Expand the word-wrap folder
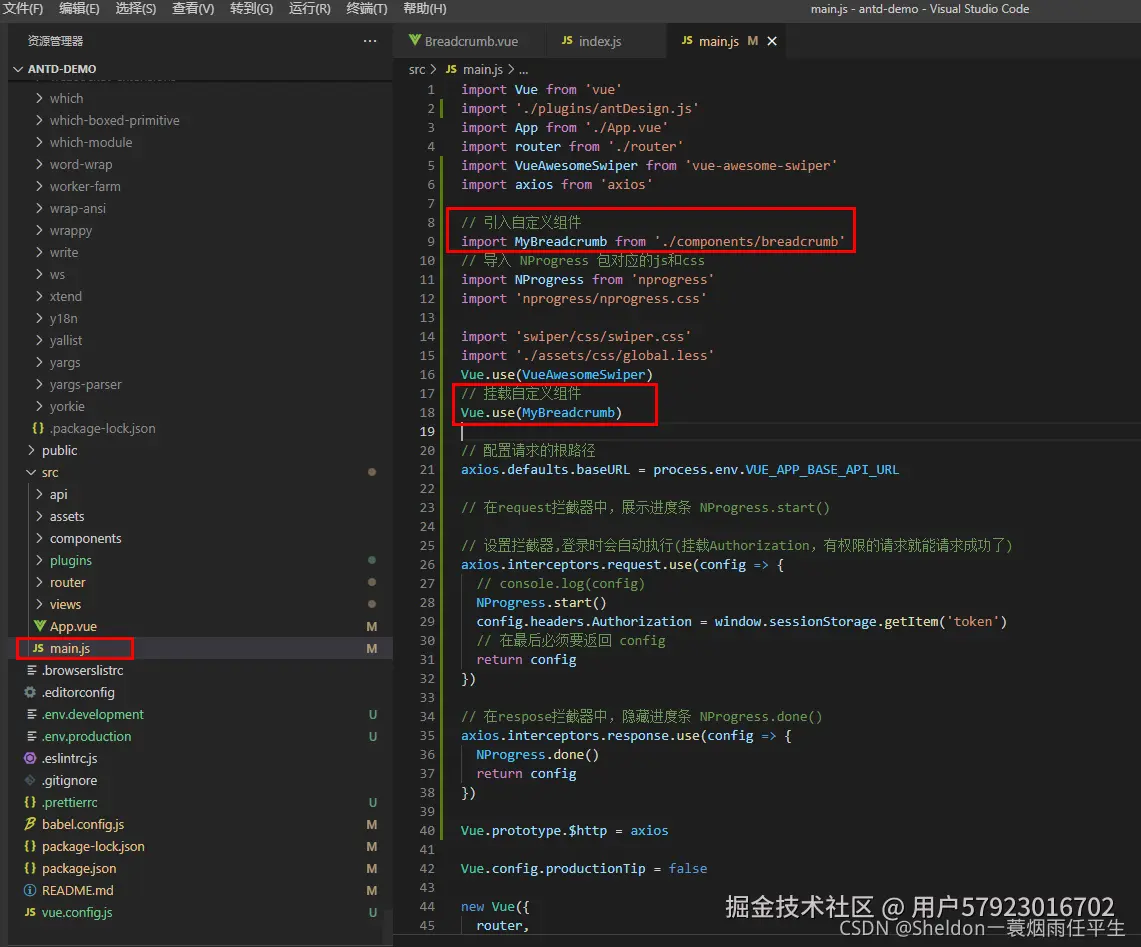Viewport: 1141px width, 947px height. (39, 164)
